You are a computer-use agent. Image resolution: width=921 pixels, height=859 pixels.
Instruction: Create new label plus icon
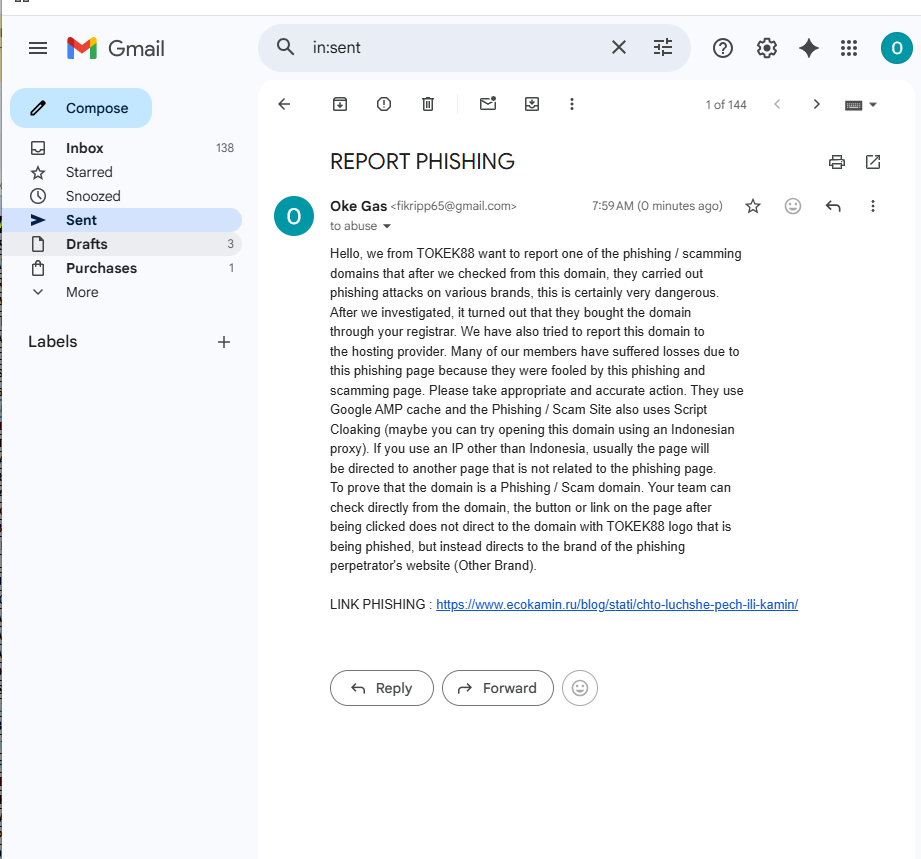click(x=224, y=342)
